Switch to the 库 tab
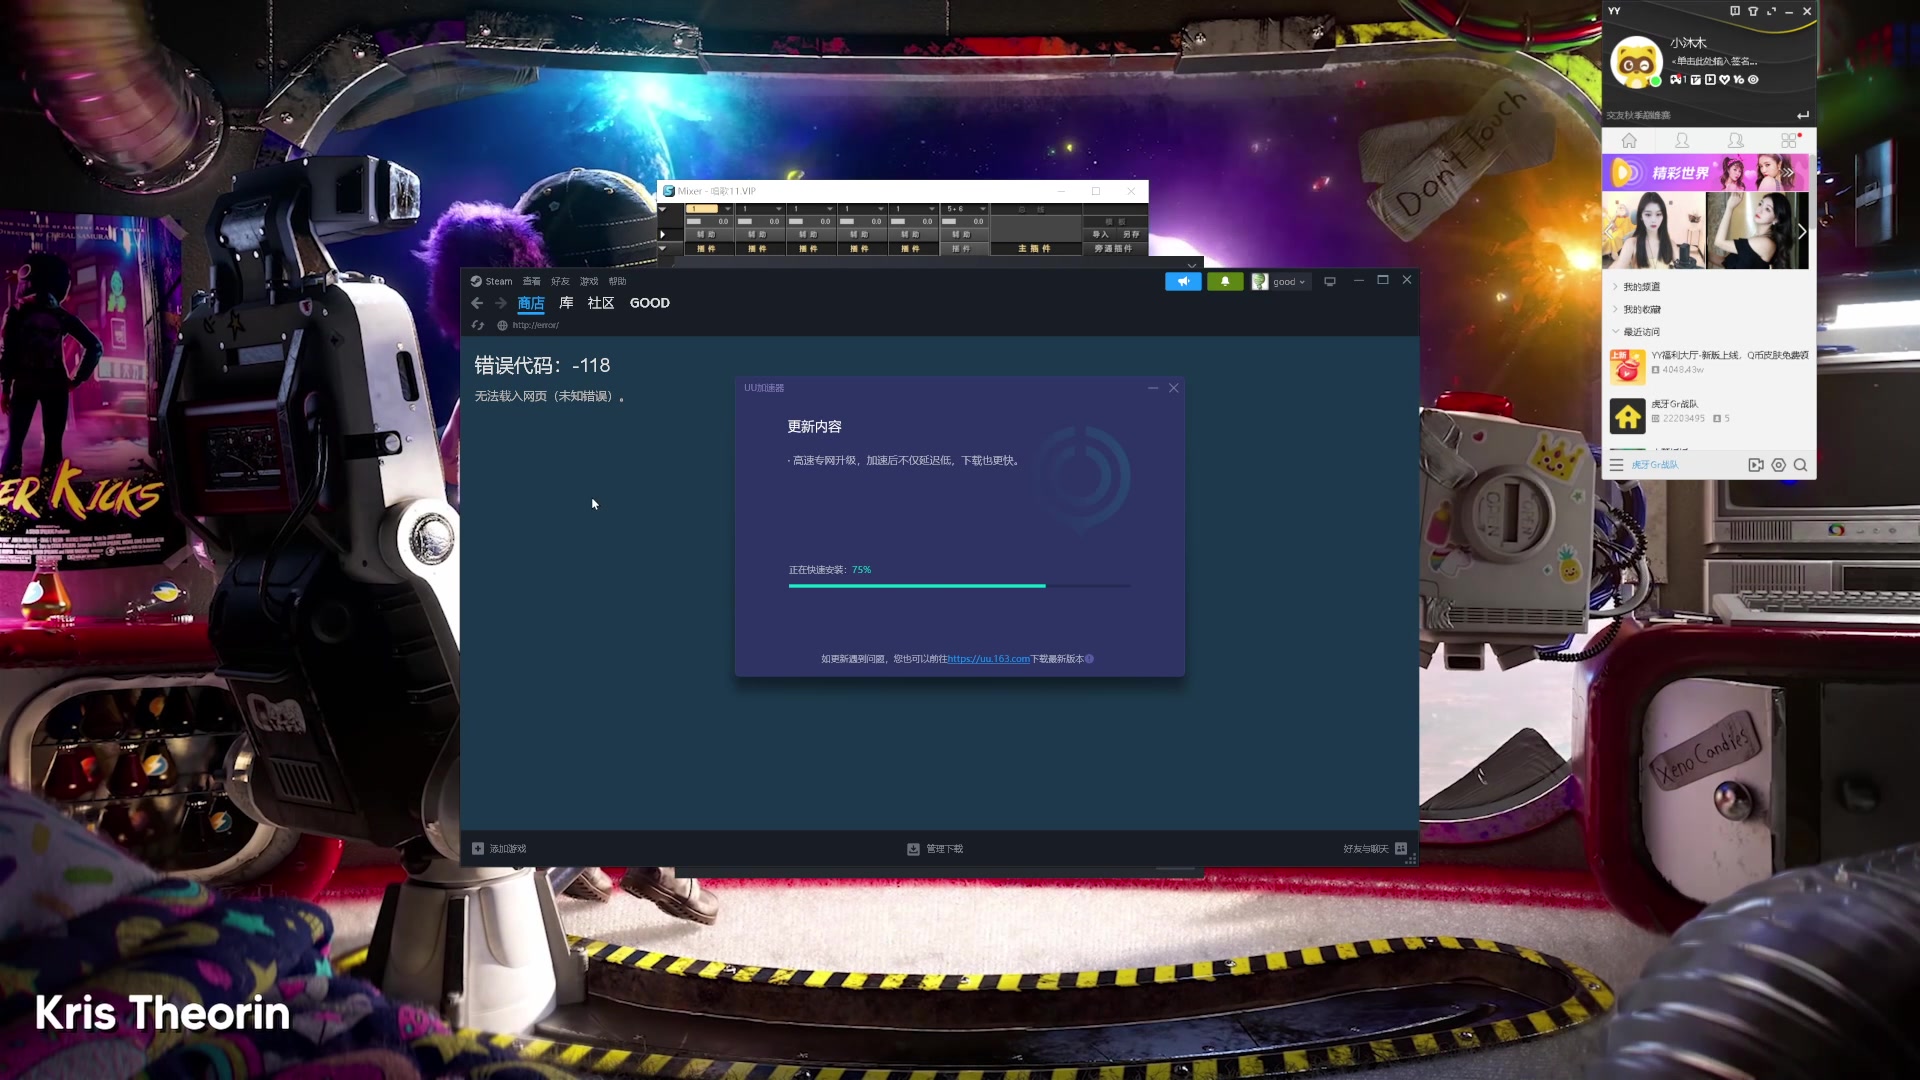Screen dimensions: 1920x1080 566,303
